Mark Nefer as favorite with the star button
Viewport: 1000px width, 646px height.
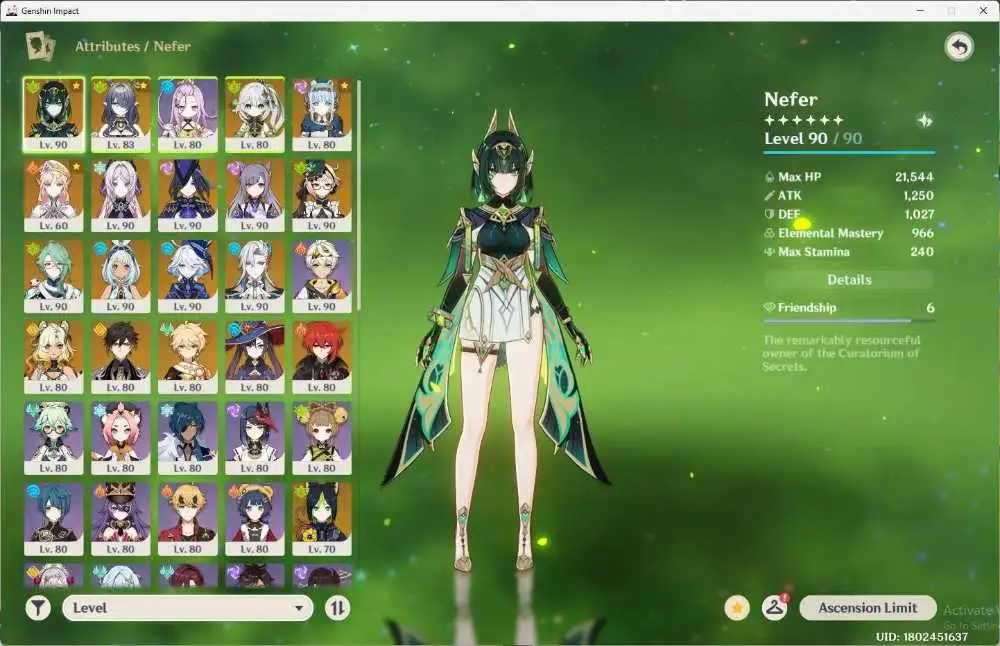point(737,608)
